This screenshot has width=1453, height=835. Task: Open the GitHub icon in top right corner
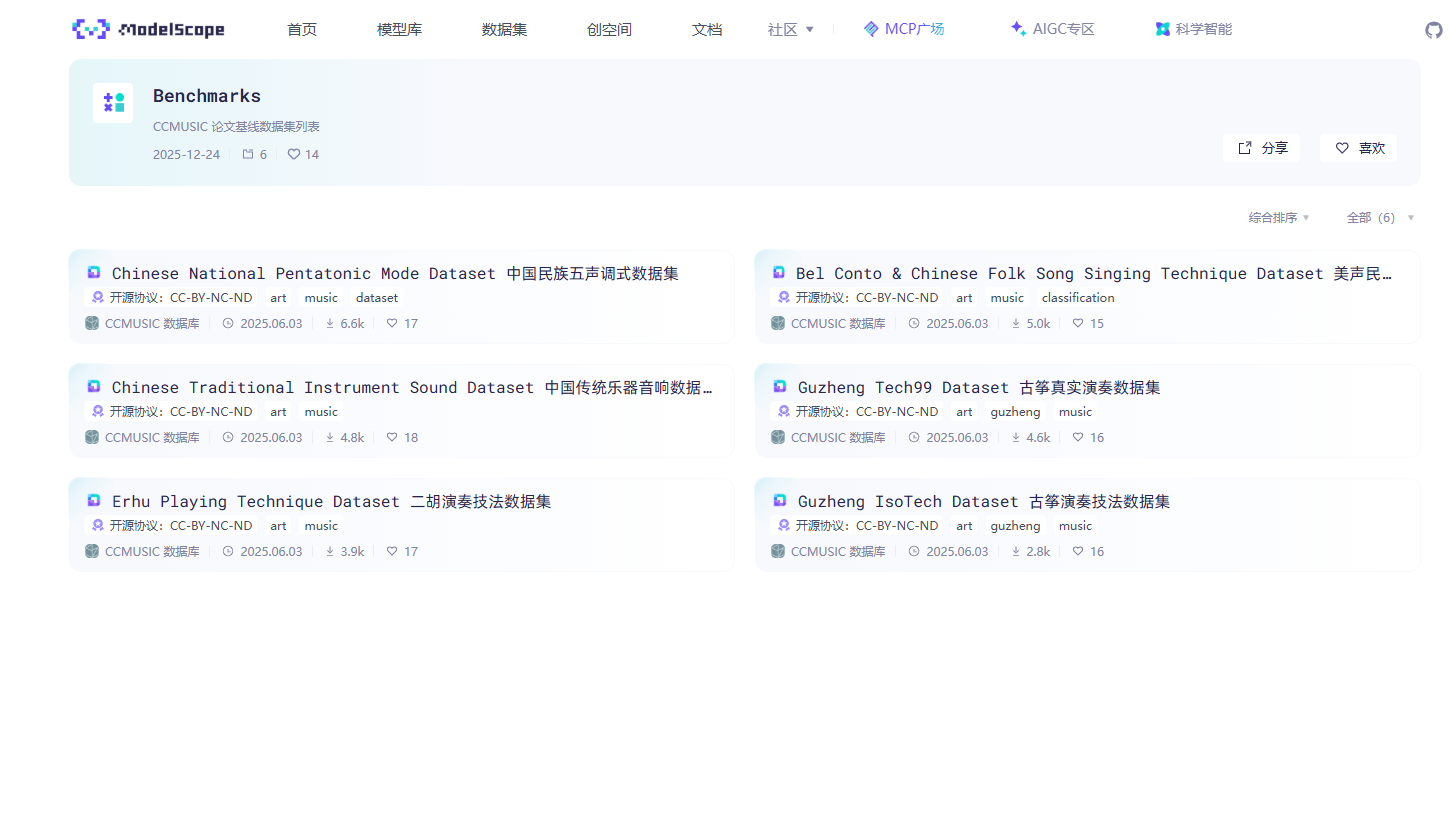(1434, 30)
